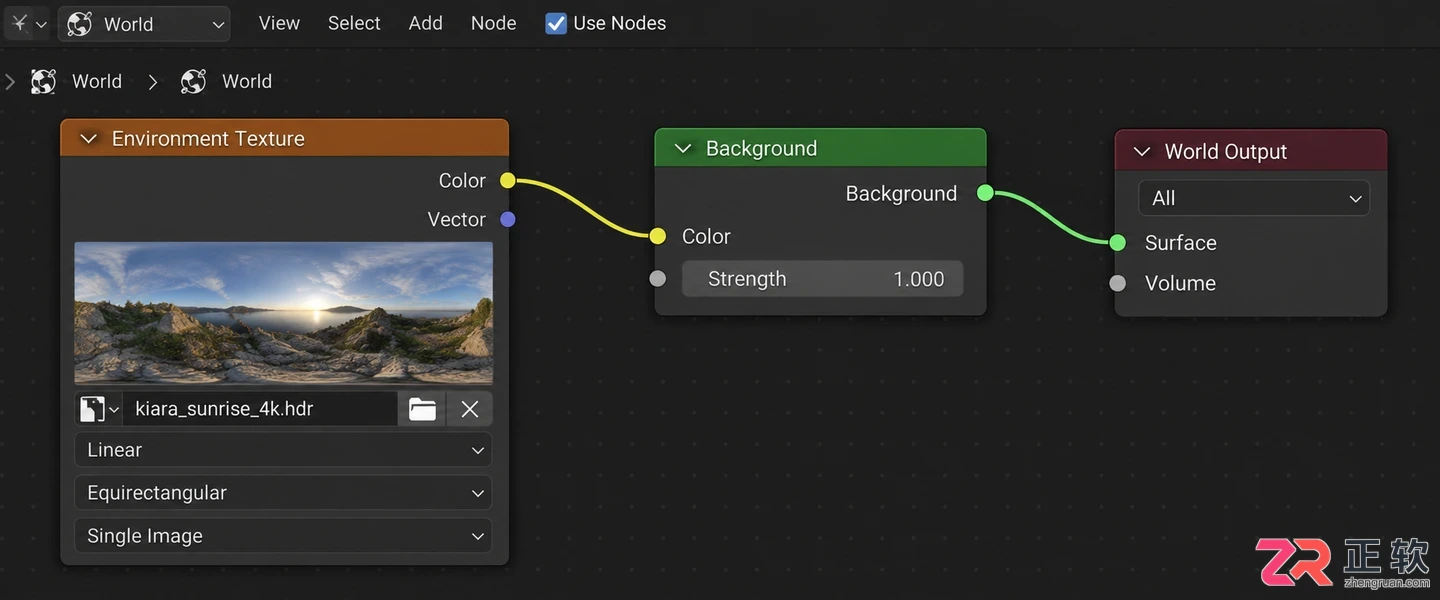Open the editor type selector icon

27,23
